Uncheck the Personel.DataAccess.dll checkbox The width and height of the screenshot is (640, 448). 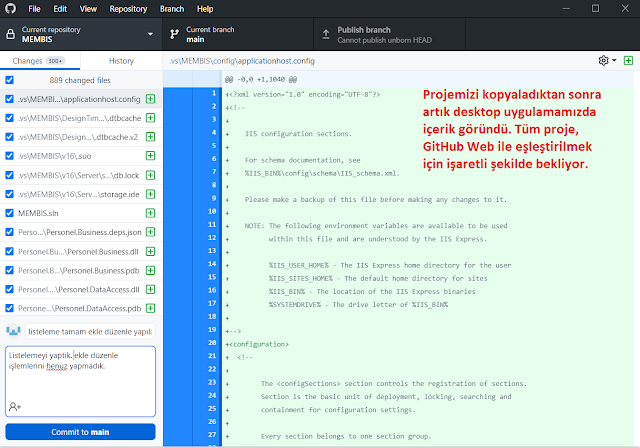[x=9, y=289]
